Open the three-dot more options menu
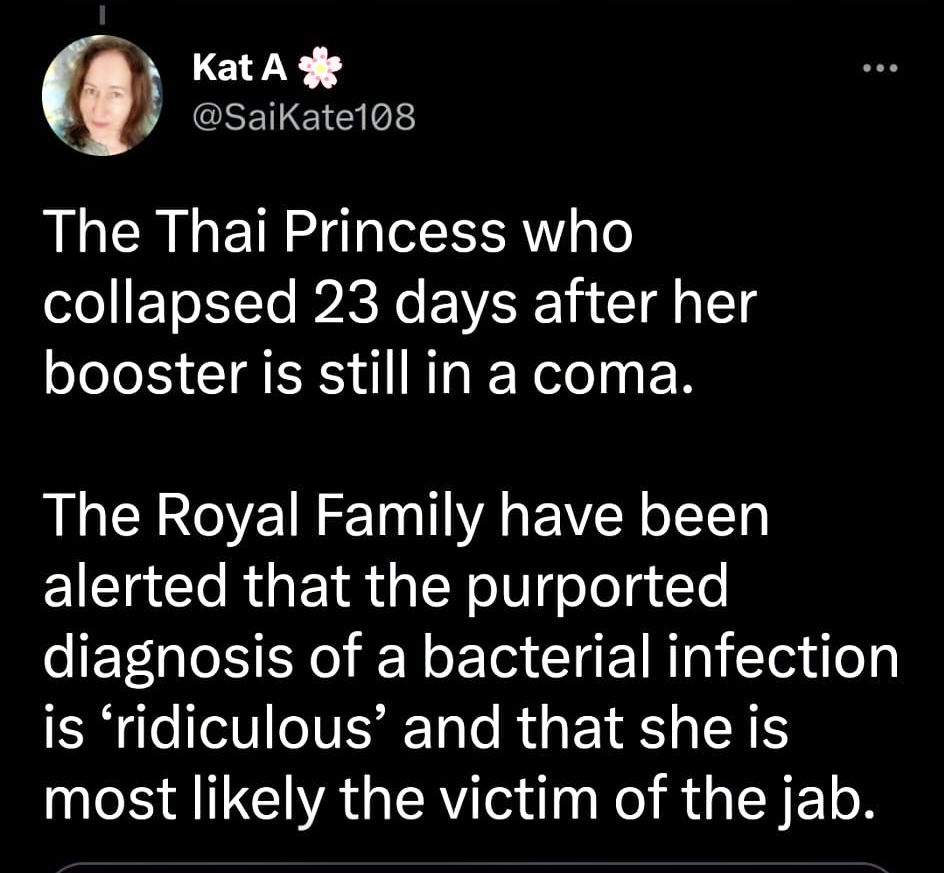This screenshot has width=944, height=873. 880,68
